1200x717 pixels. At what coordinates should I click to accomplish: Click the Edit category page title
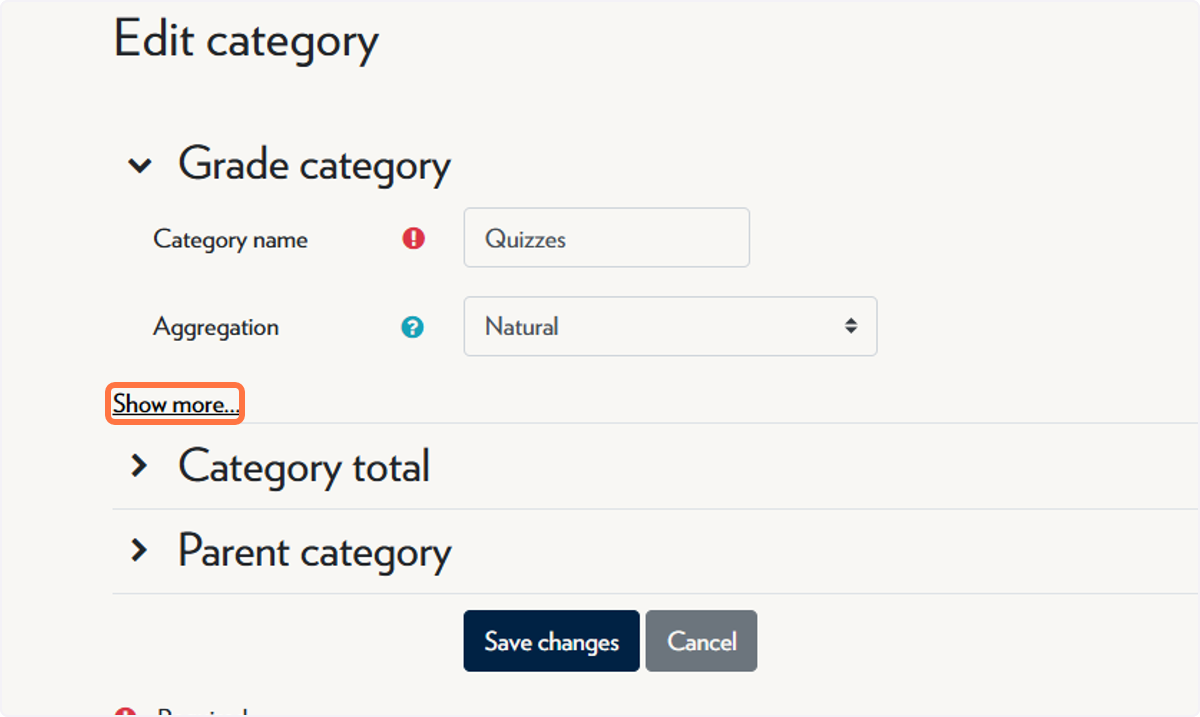point(246,41)
